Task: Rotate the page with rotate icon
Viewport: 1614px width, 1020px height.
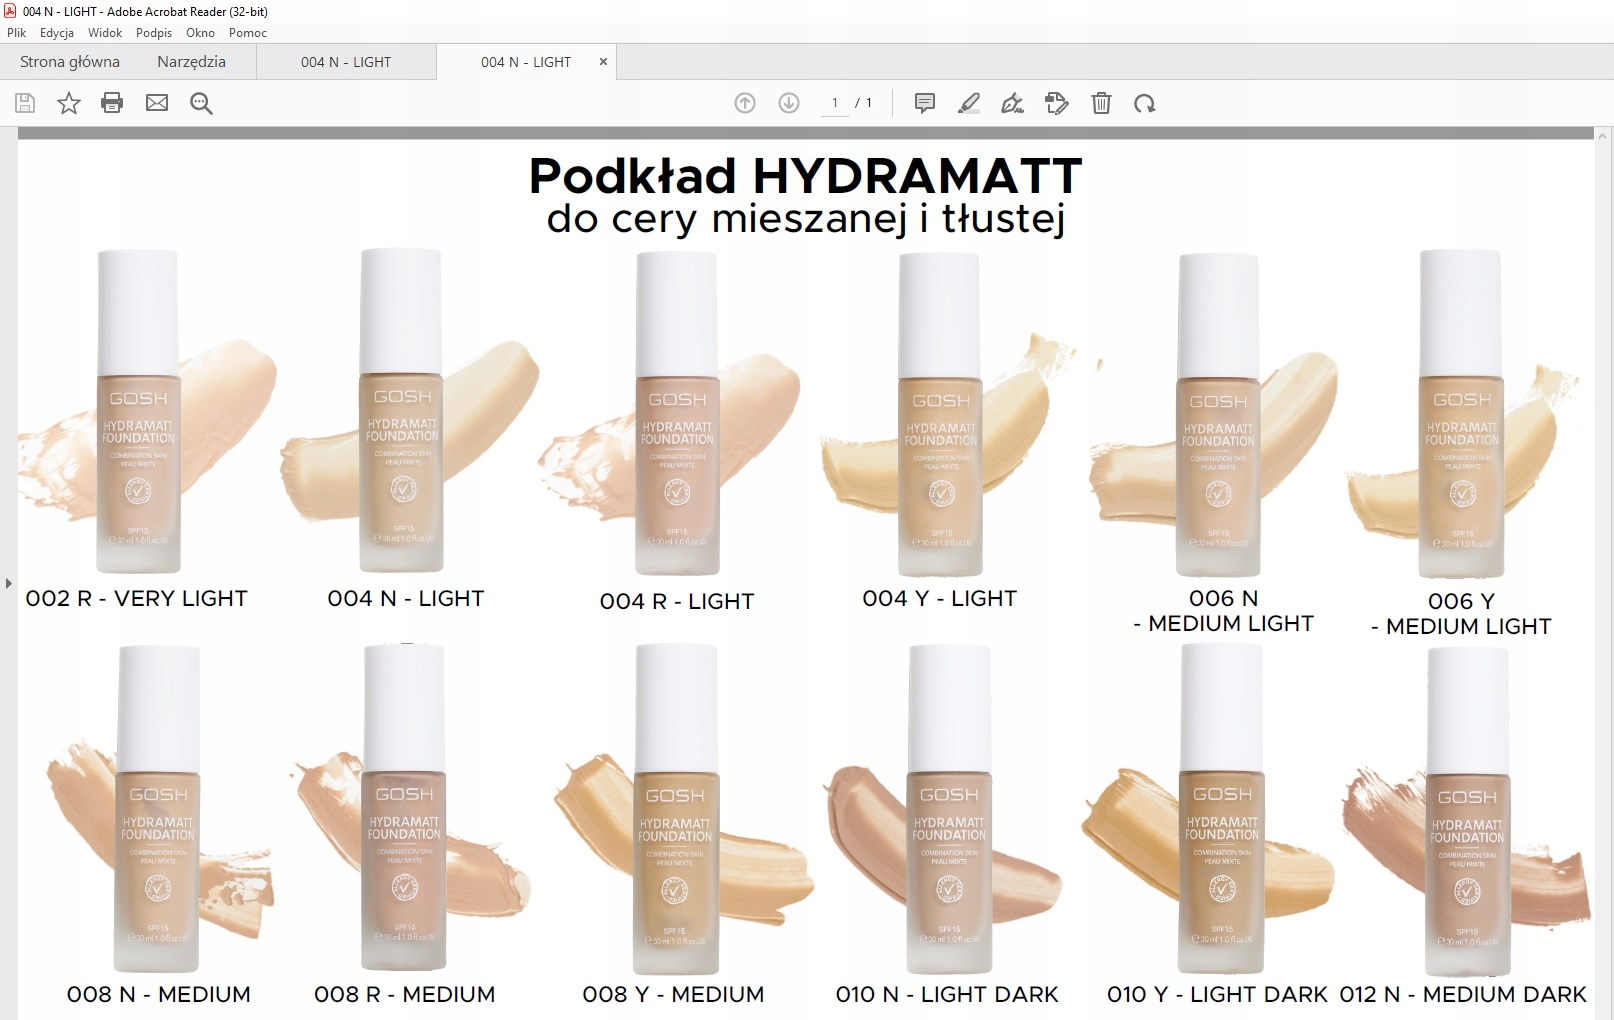Action: (1145, 103)
